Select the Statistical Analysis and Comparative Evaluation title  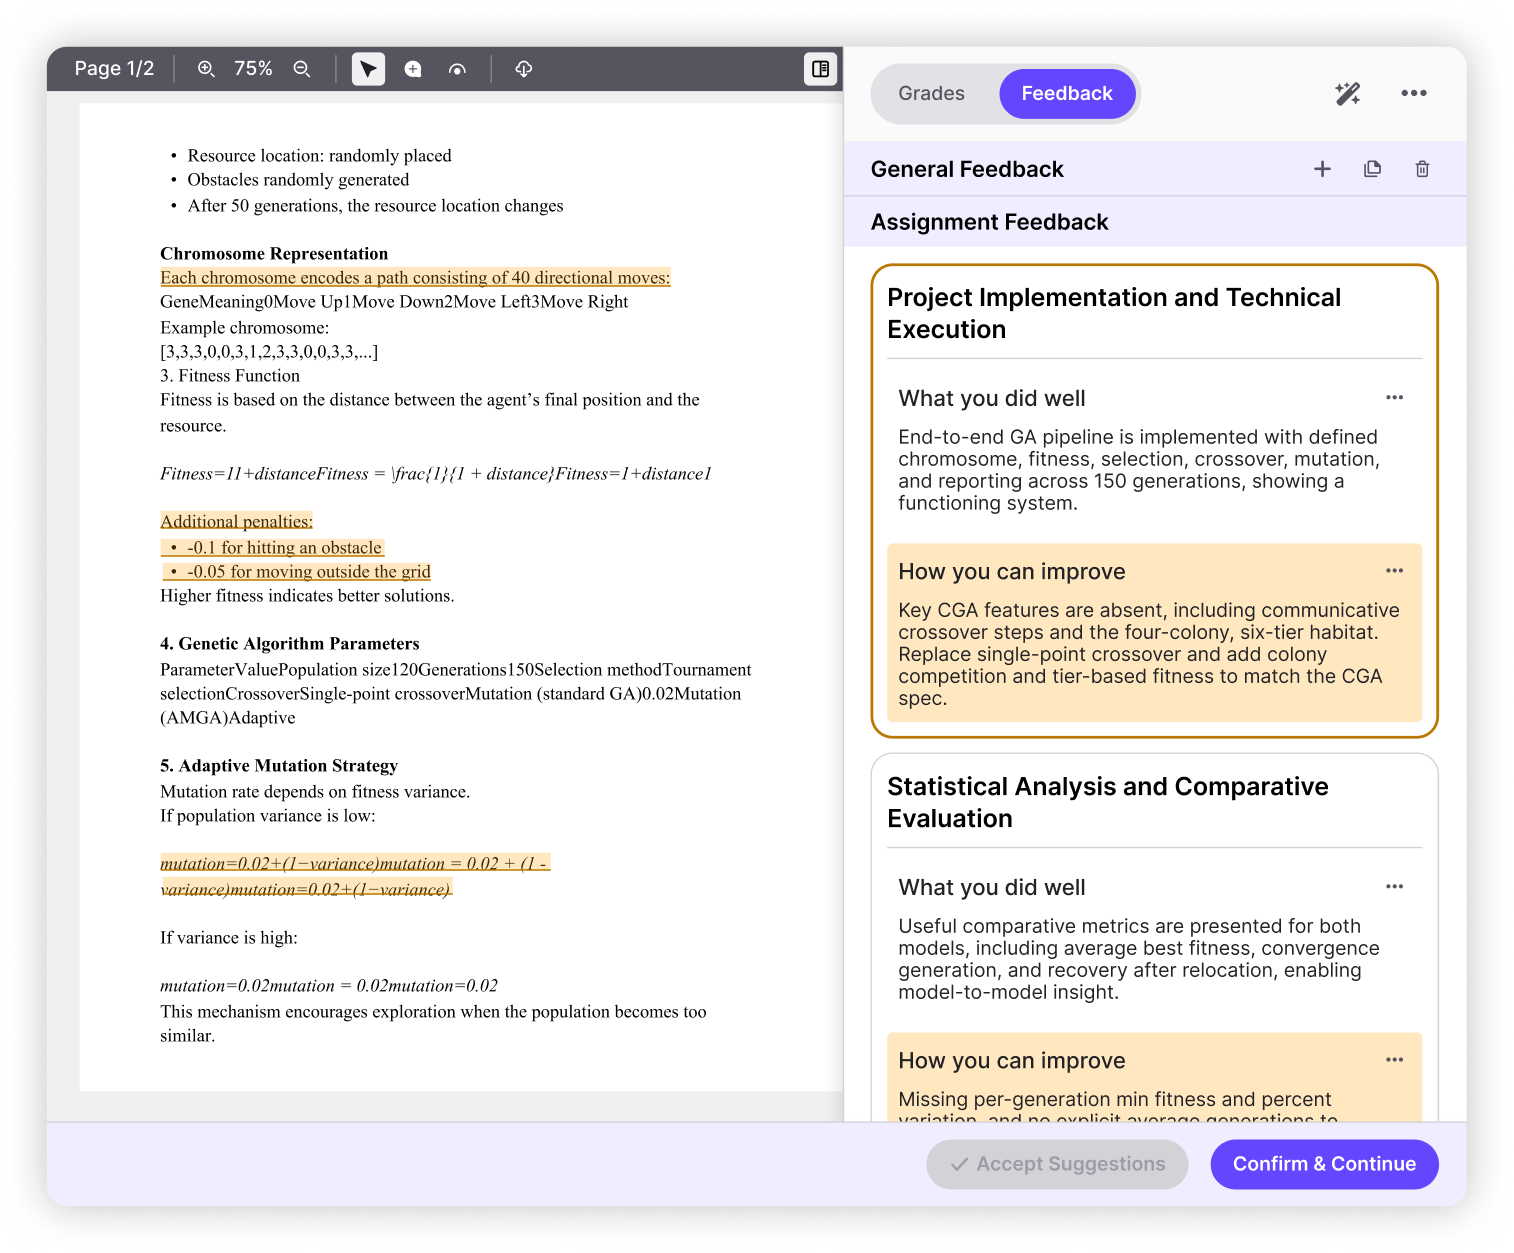click(x=1107, y=802)
